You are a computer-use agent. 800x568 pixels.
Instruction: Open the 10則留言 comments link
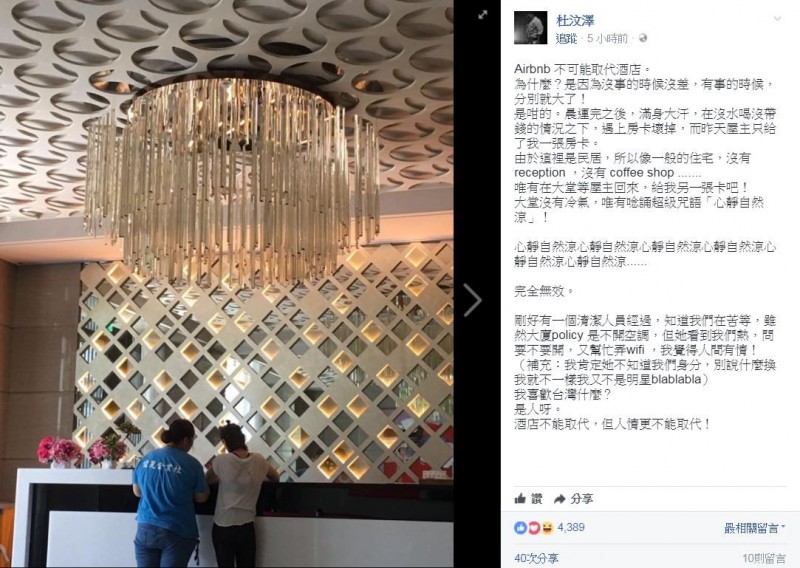pos(764,558)
